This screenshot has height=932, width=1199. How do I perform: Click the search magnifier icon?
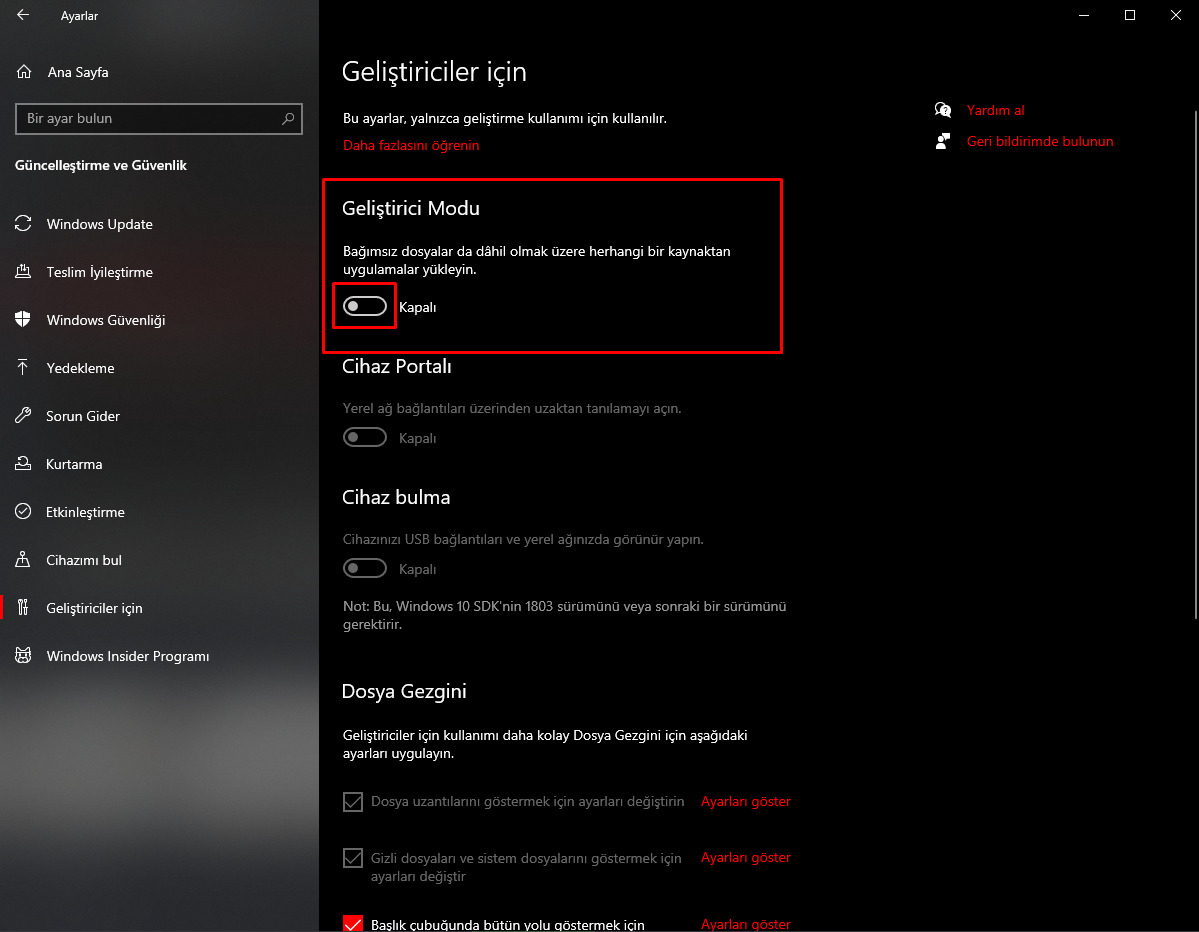click(x=288, y=119)
